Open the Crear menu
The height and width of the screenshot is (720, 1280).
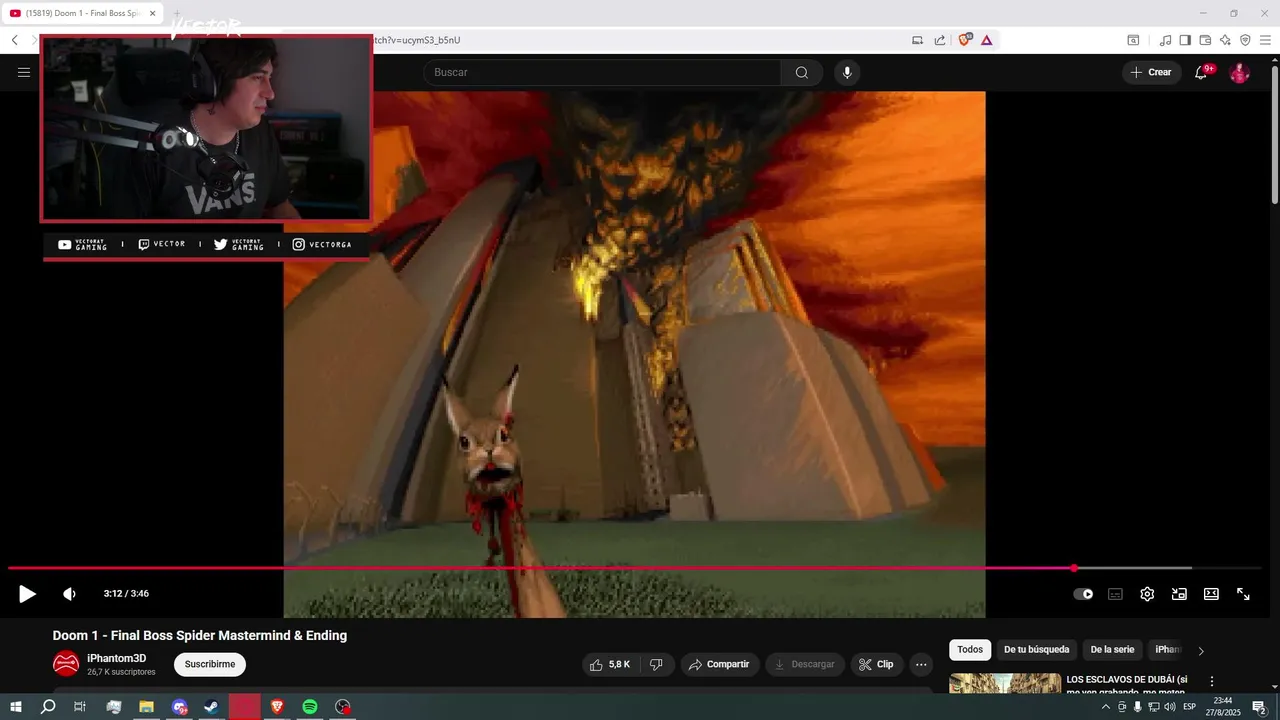point(1151,72)
